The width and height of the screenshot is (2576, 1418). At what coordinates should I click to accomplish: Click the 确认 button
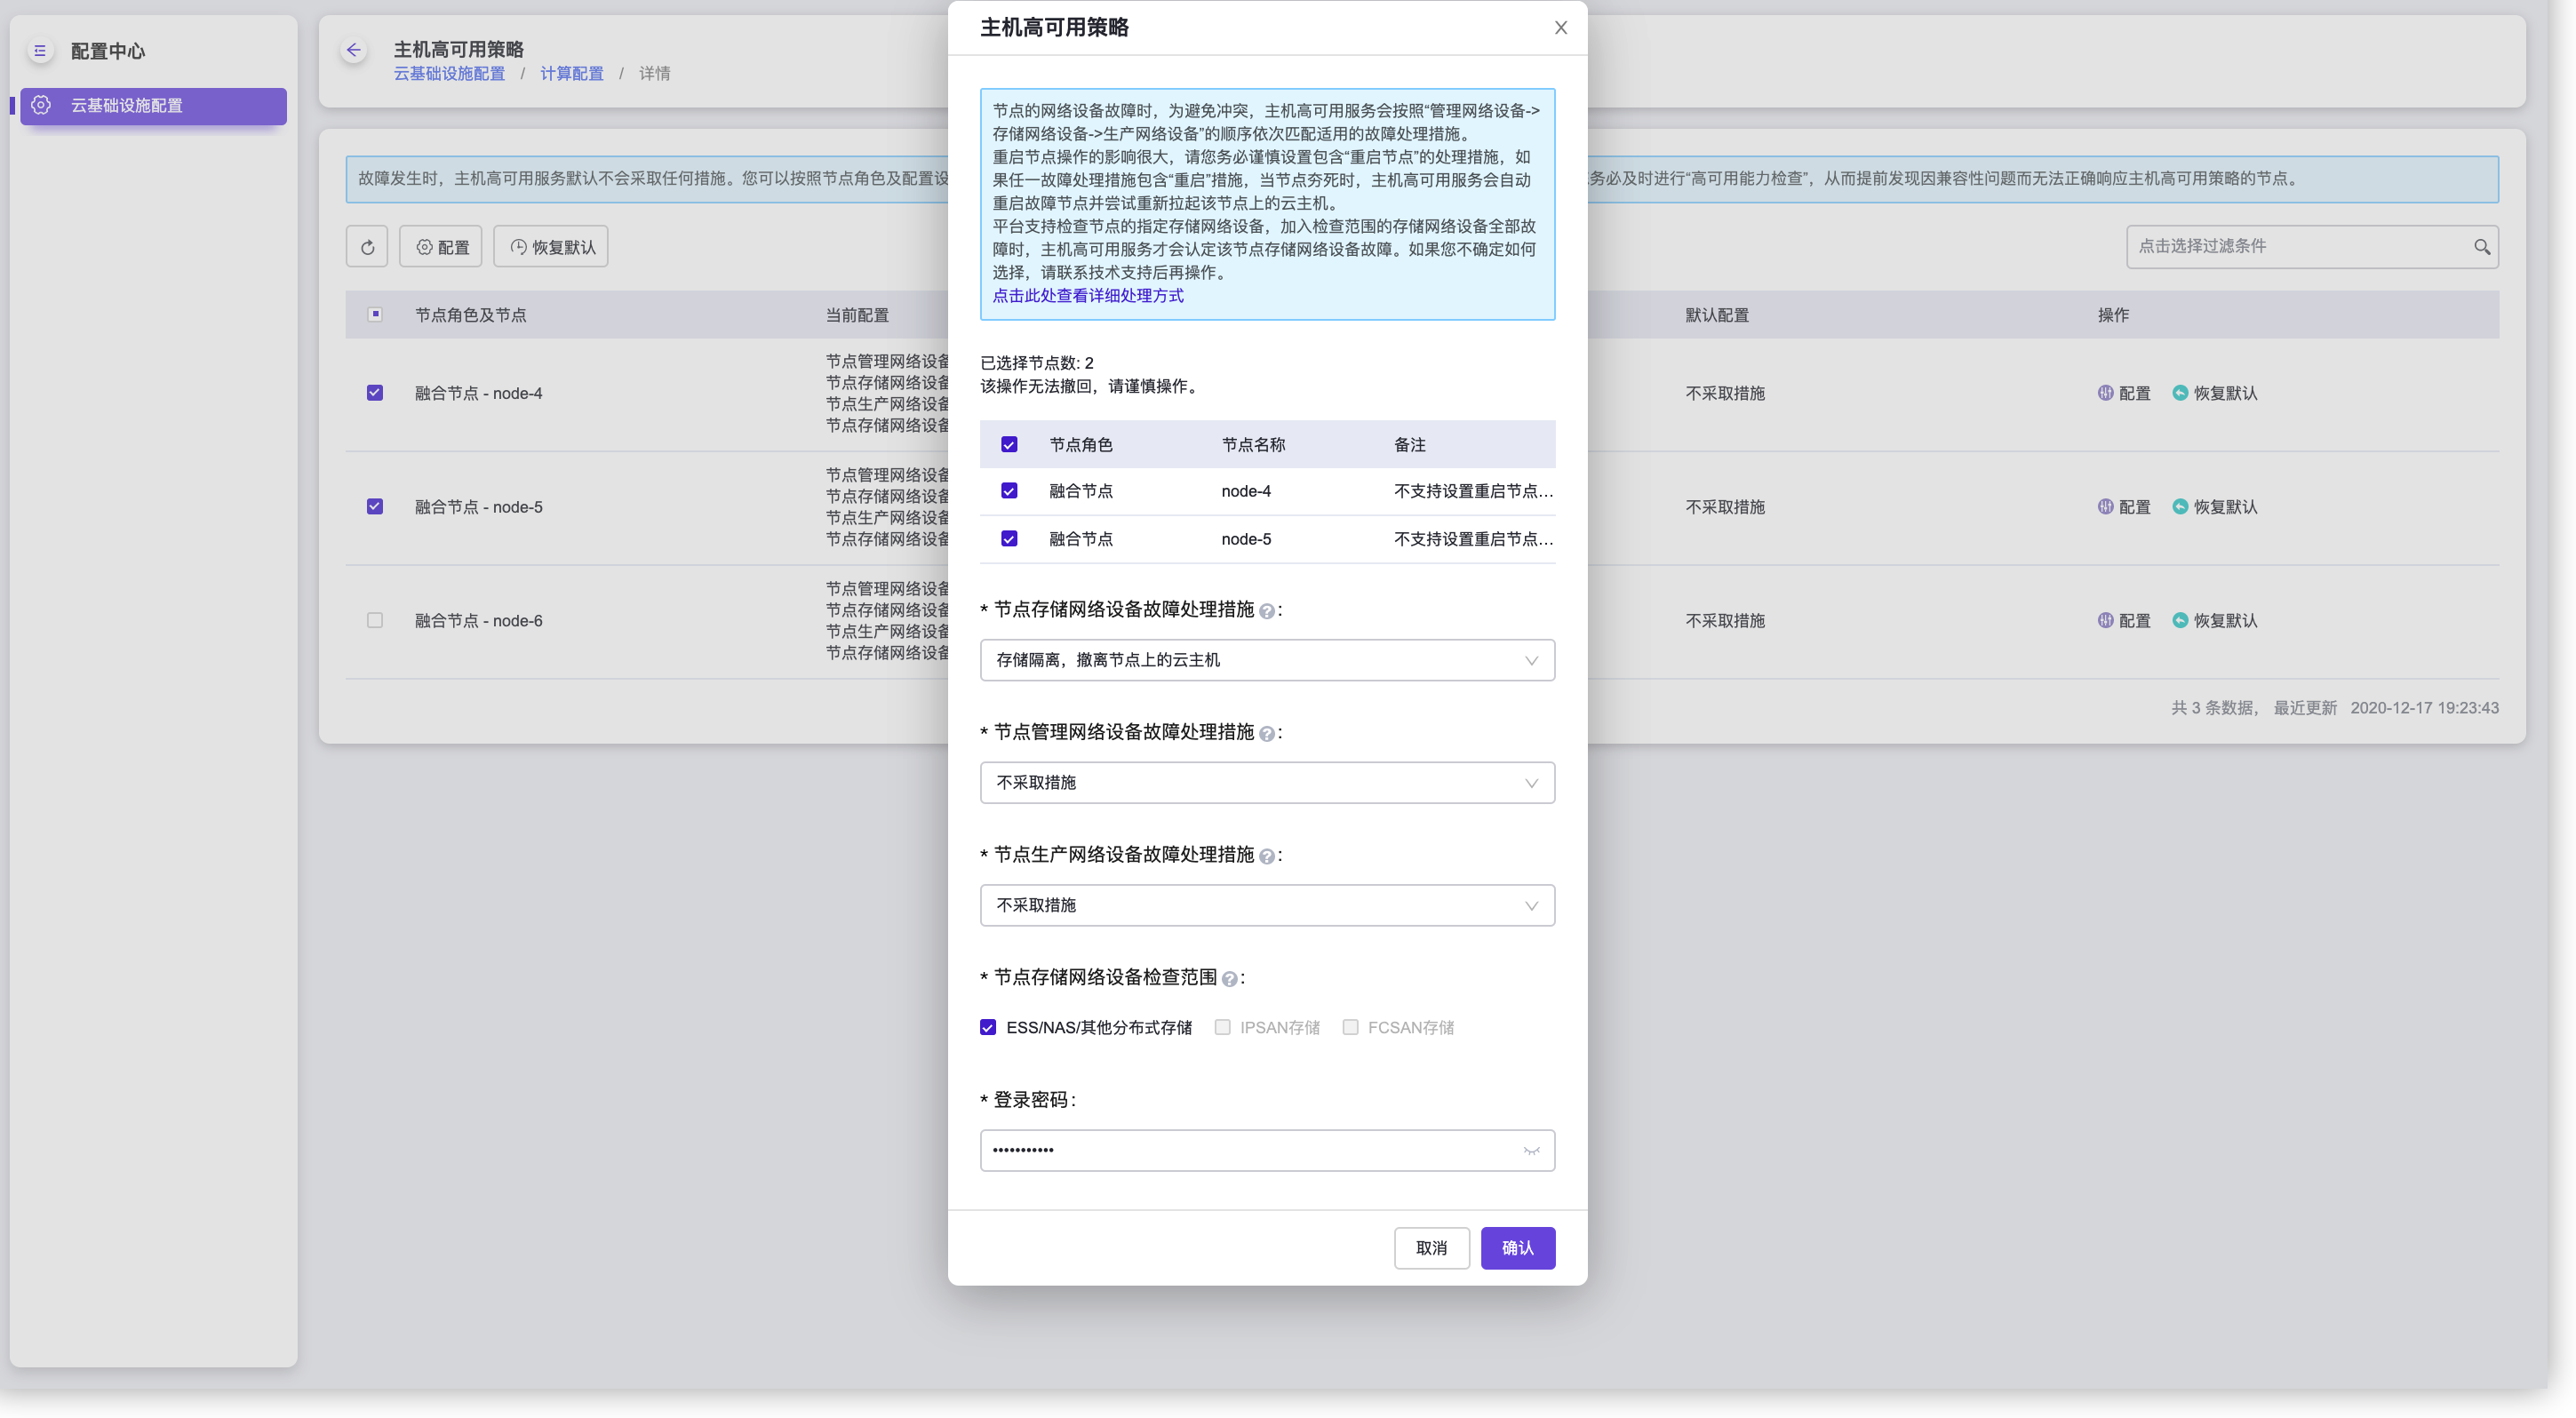coord(1517,1247)
